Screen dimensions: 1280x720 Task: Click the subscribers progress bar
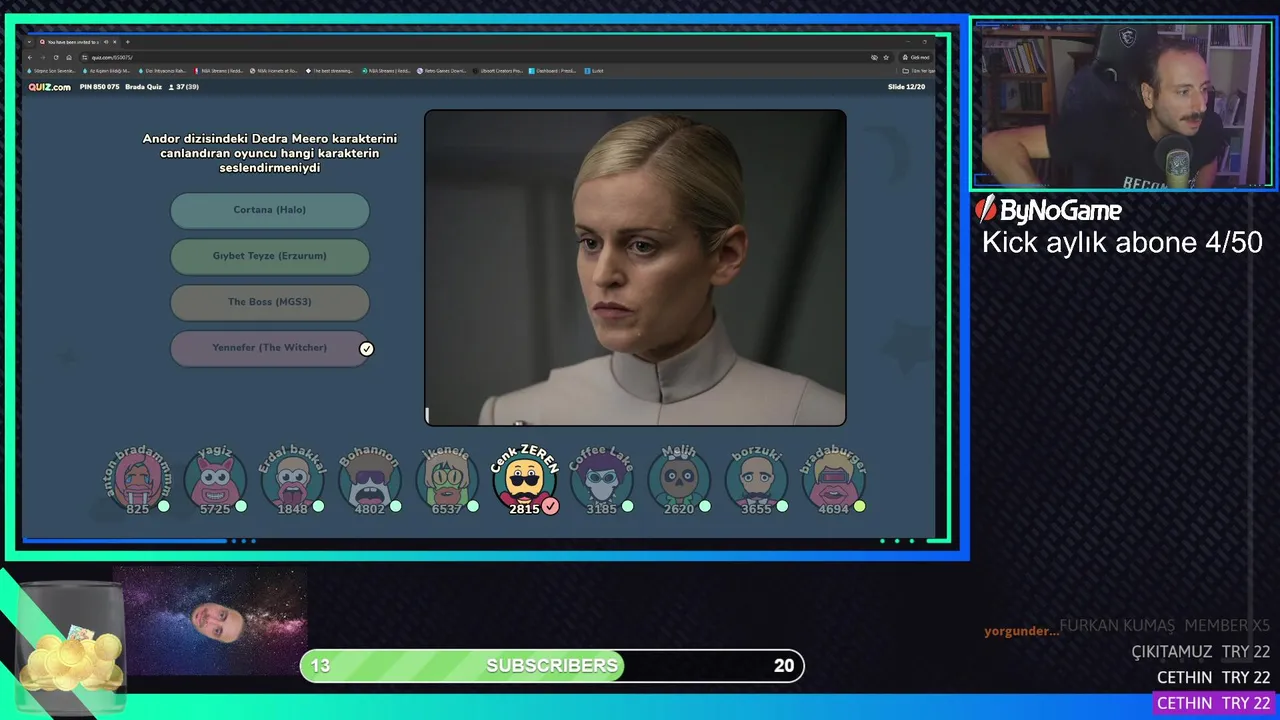pos(552,666)
